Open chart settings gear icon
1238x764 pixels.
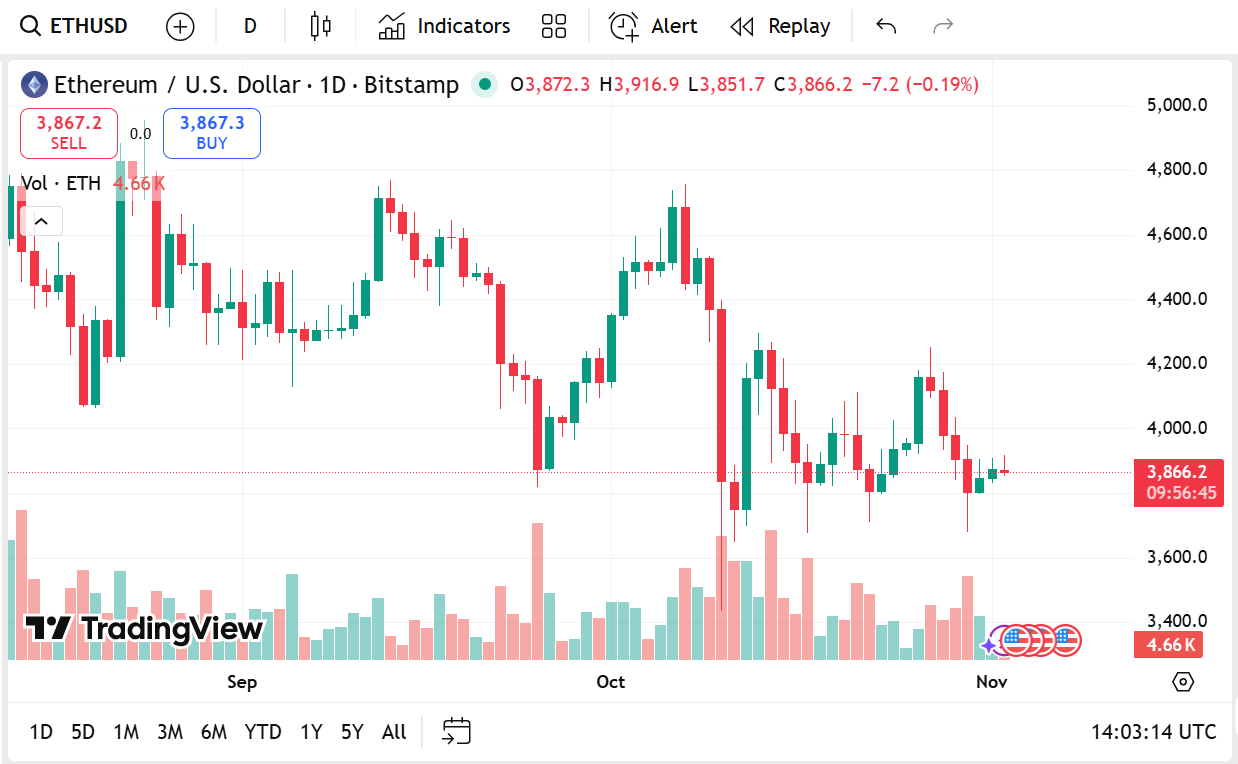[1183, 682]
